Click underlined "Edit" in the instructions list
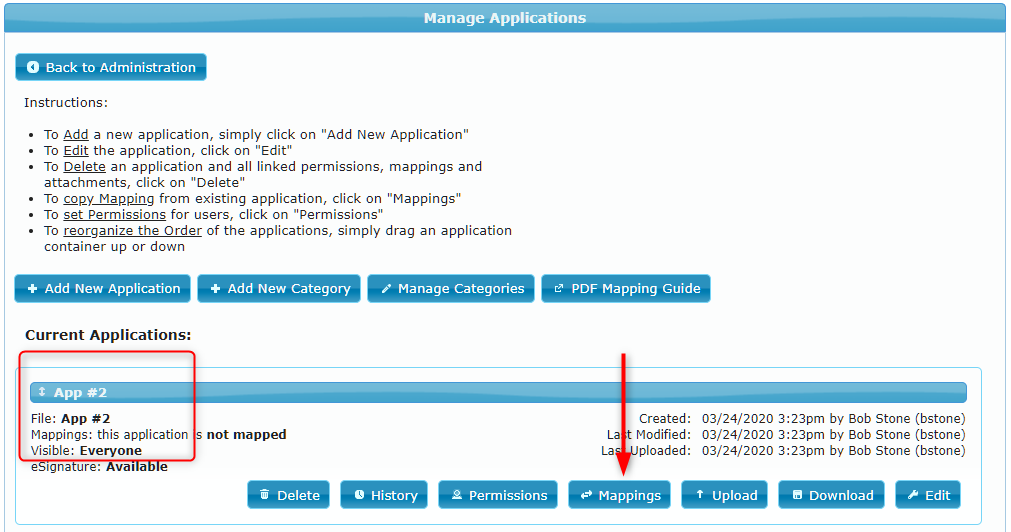This screenshot has width=1011, height=532. tap(76, 151)
